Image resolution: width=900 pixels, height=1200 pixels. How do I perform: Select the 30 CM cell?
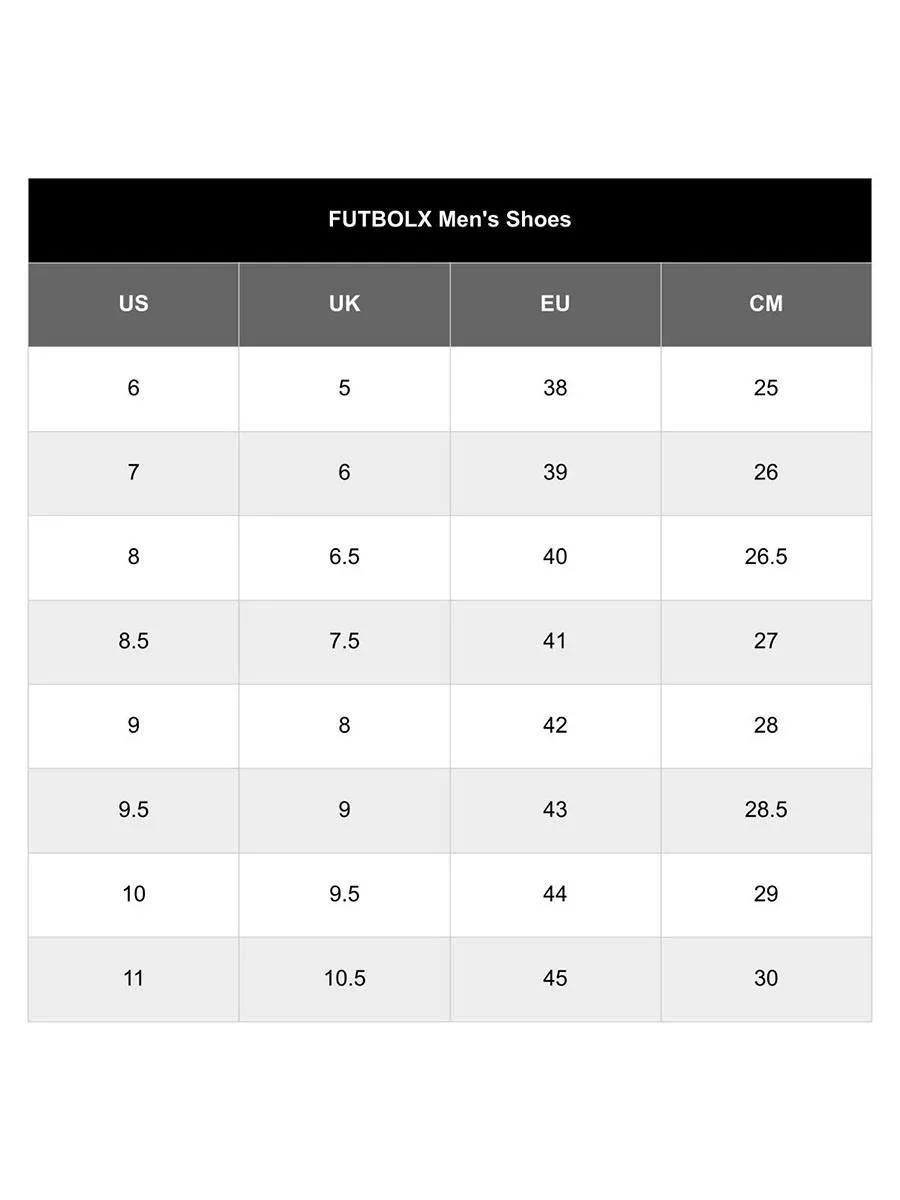[766, 978]
